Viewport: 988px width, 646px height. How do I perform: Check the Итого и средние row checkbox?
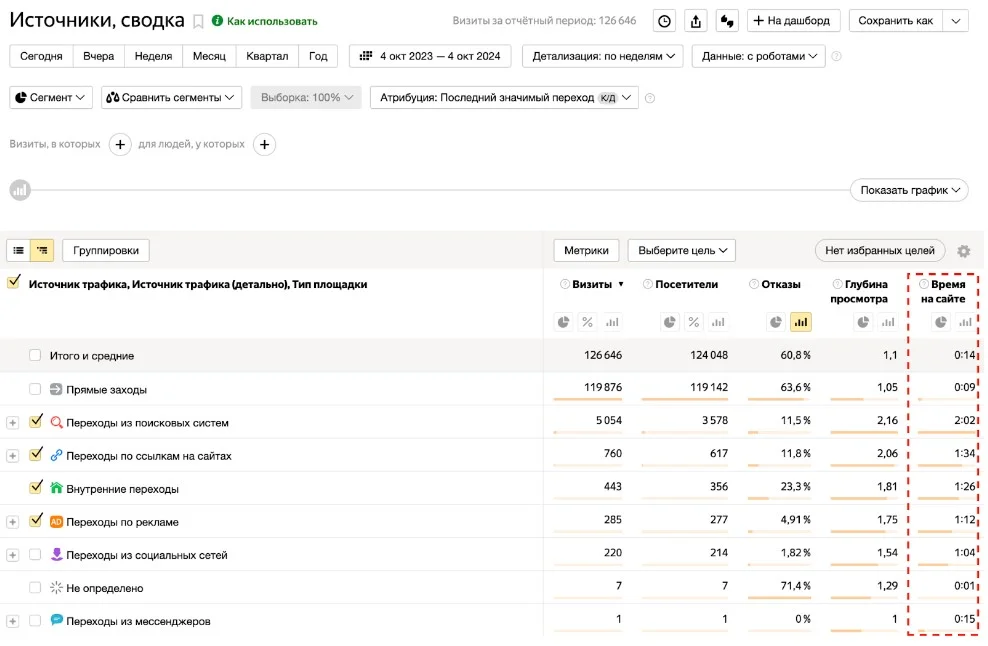point(35,355)
